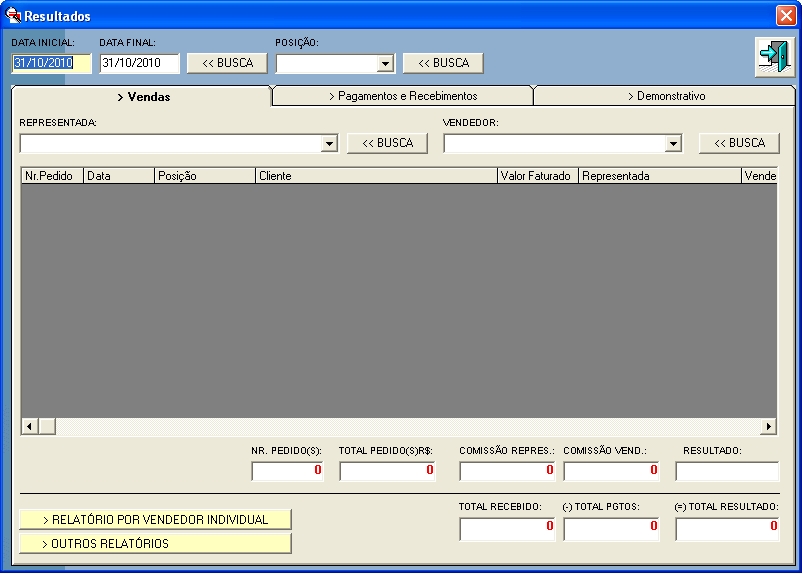The height and width of the screenshot is (574, 802).
Task: Open Outros Relatórios
Action: 155,544
